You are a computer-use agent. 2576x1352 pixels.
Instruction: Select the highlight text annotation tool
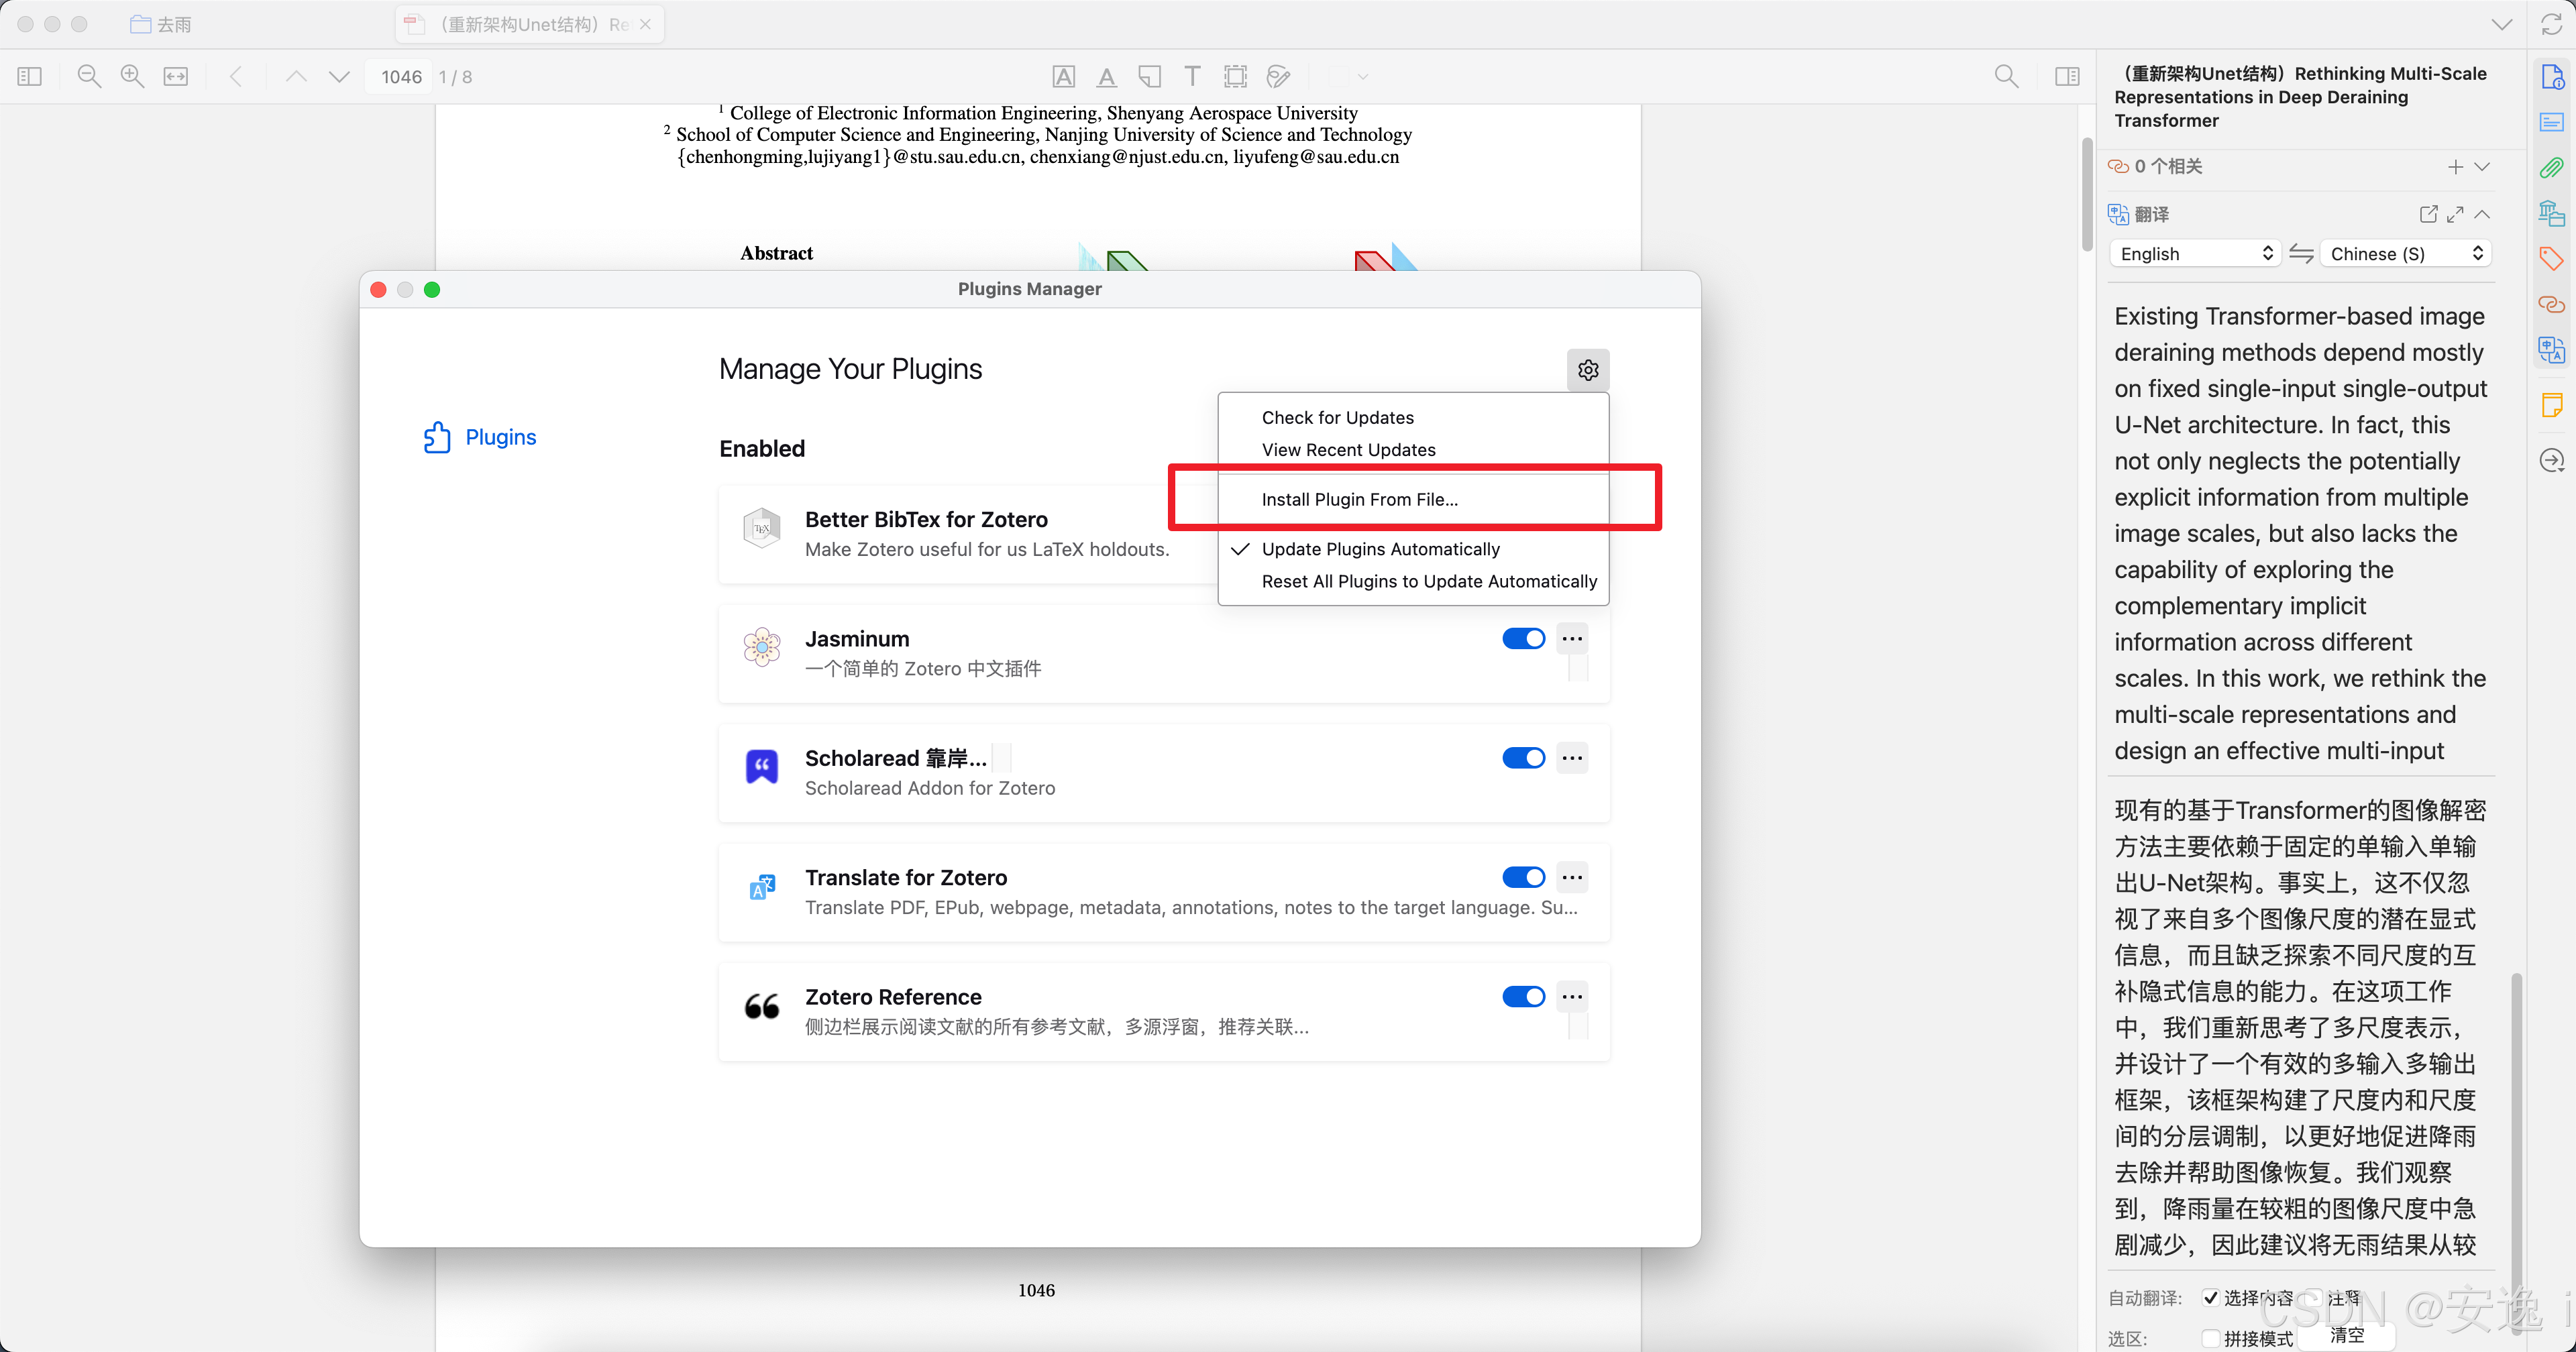tap(1064, 77)
